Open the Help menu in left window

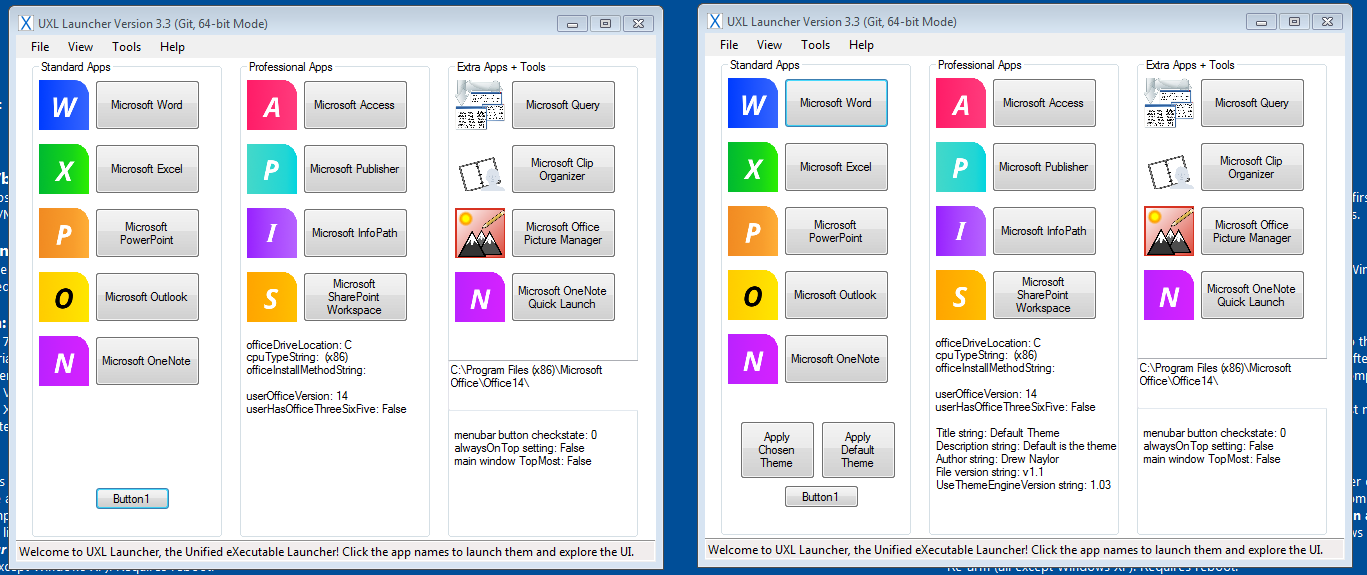click(172, 47)
